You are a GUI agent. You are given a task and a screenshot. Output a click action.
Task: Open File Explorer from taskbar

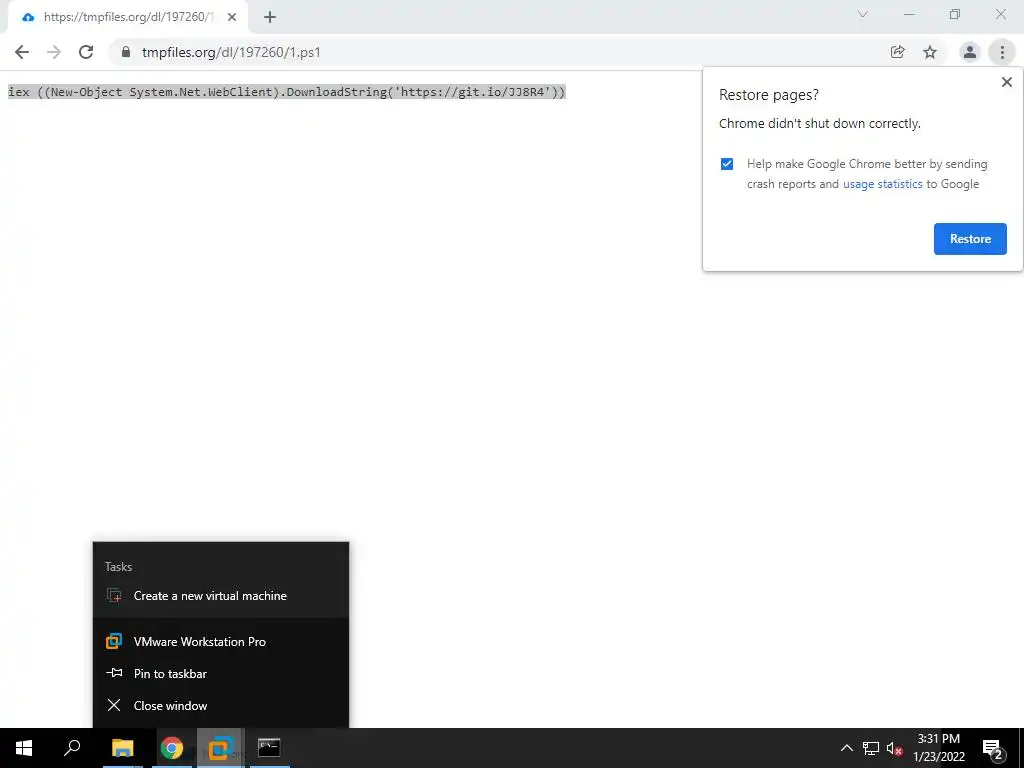pyautogui.click(x=122, y=748)
